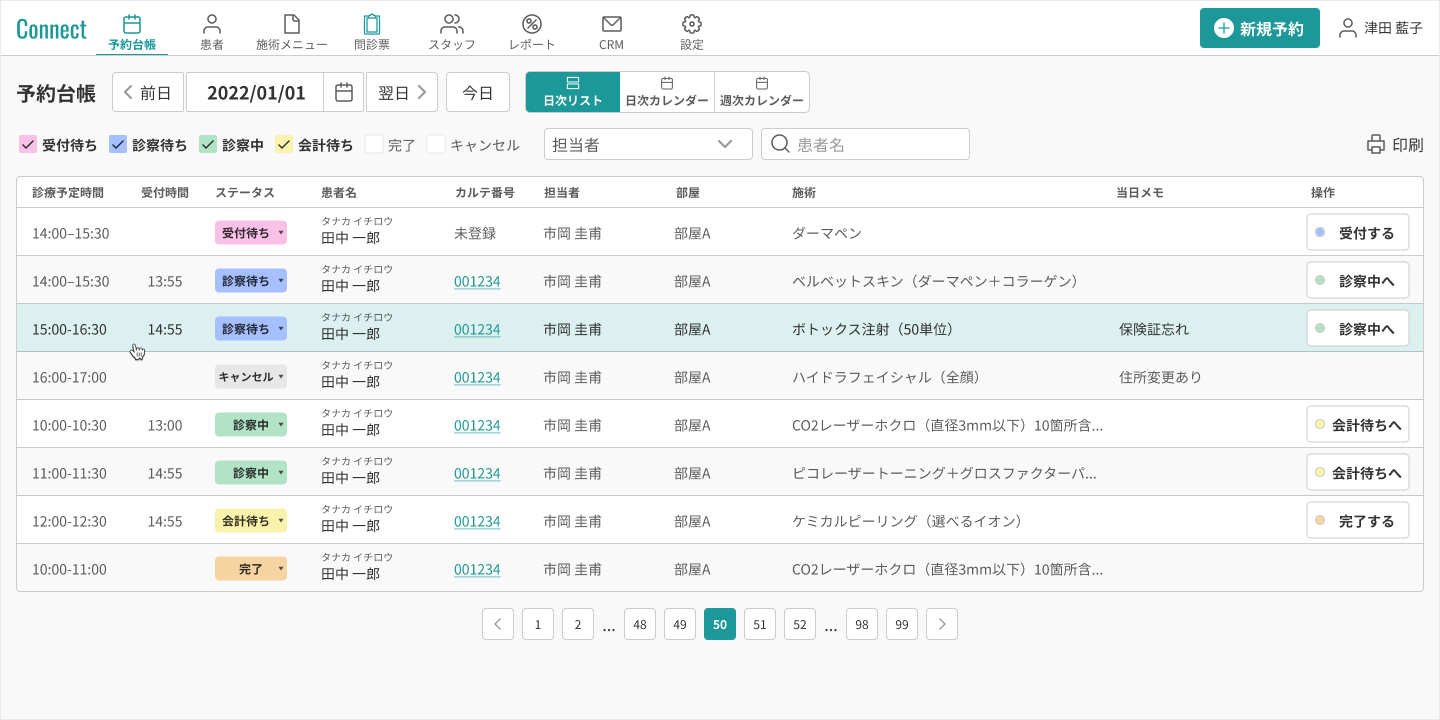Open 診察中 status dropdown in 10:00-10:30 row
Viewport: 1440px width, 720px height.
click(x=251, y=424)
